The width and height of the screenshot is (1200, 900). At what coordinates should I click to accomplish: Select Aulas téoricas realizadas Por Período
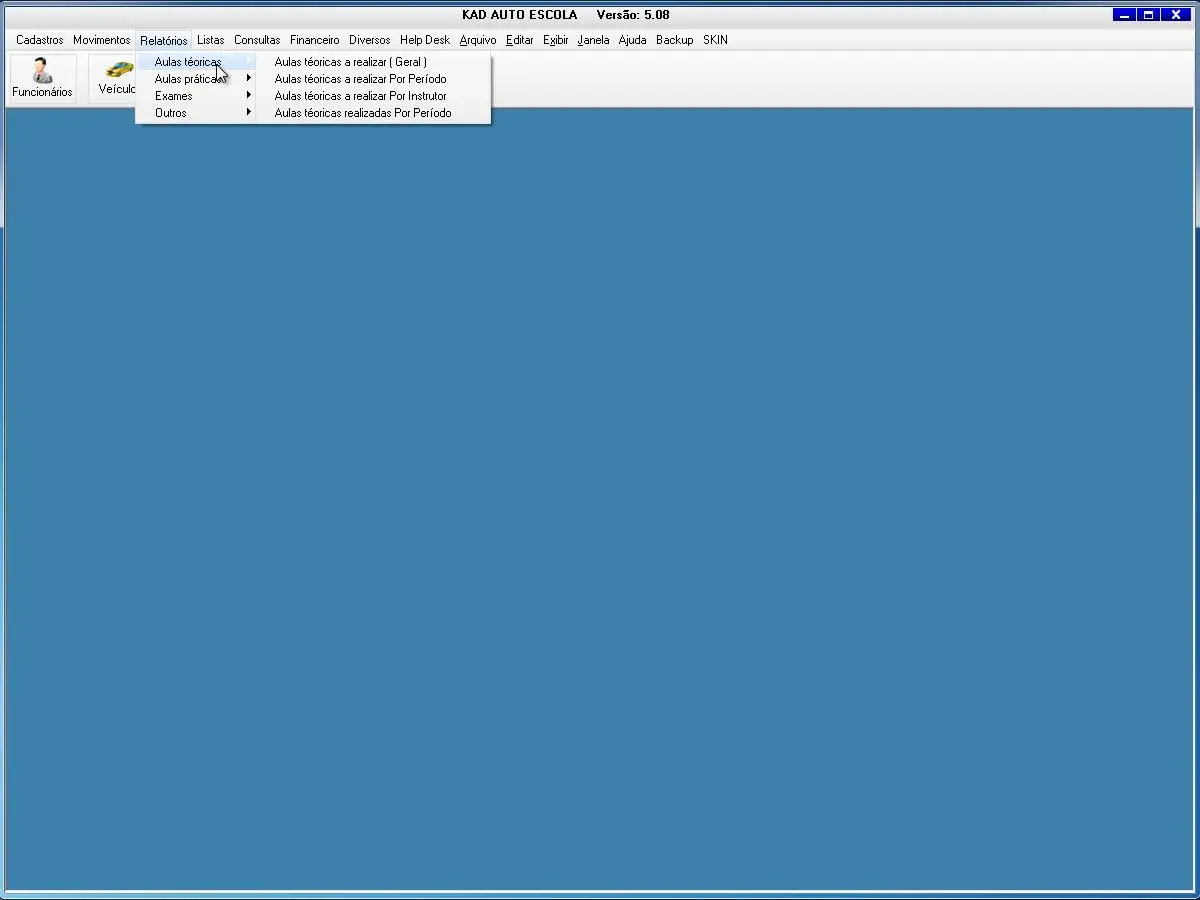[x=363, y=113]
